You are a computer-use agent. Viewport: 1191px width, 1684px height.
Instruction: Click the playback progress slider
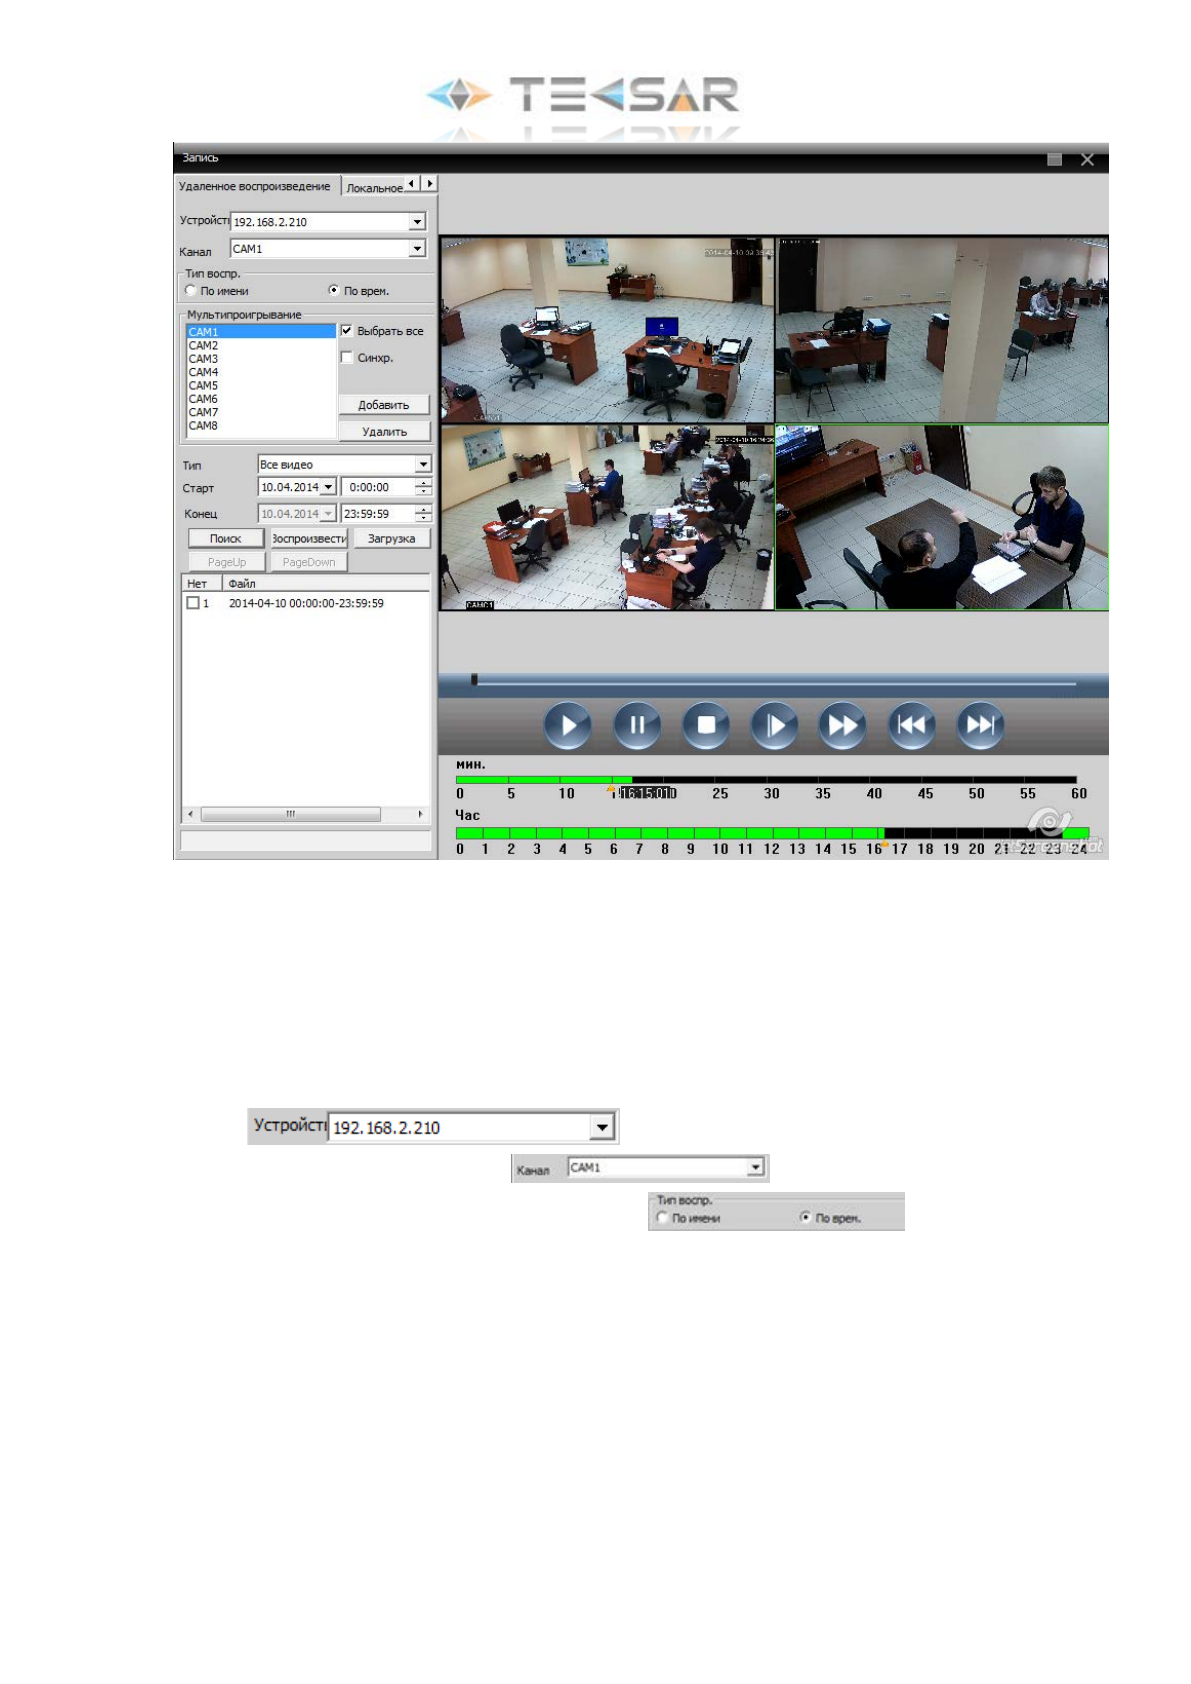click(x=773, y=682)
